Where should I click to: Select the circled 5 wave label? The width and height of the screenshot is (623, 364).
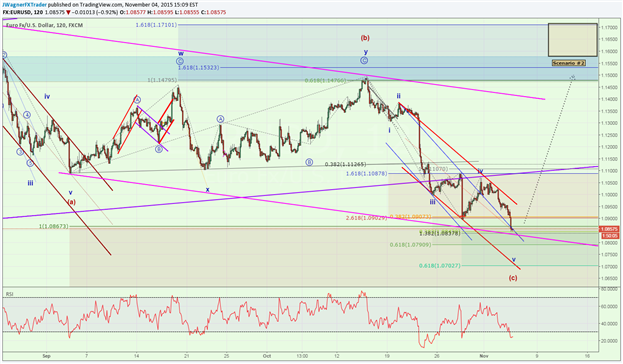[x=30, y=163]
